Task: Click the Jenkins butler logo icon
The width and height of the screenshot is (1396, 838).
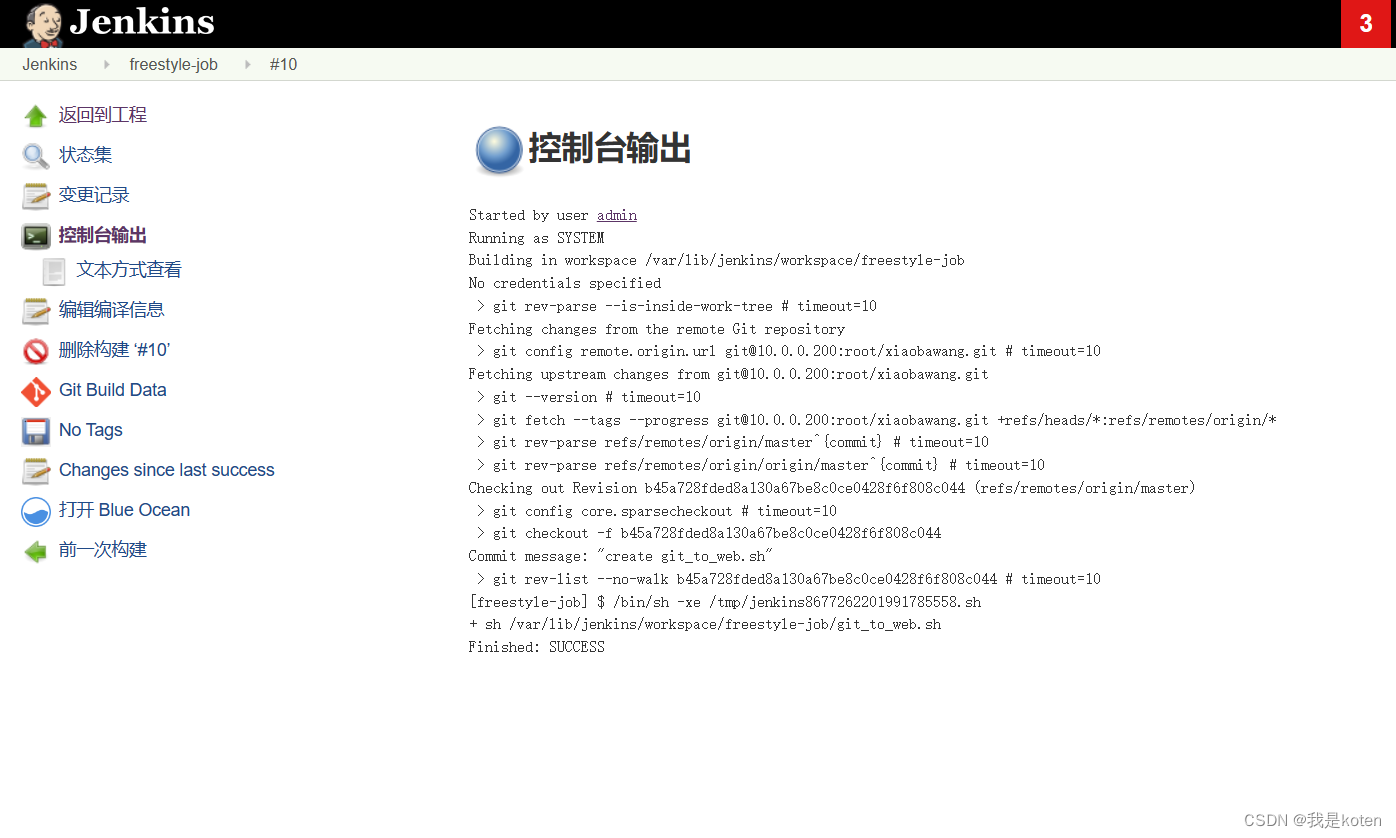Action: click(x=43, y=24)
